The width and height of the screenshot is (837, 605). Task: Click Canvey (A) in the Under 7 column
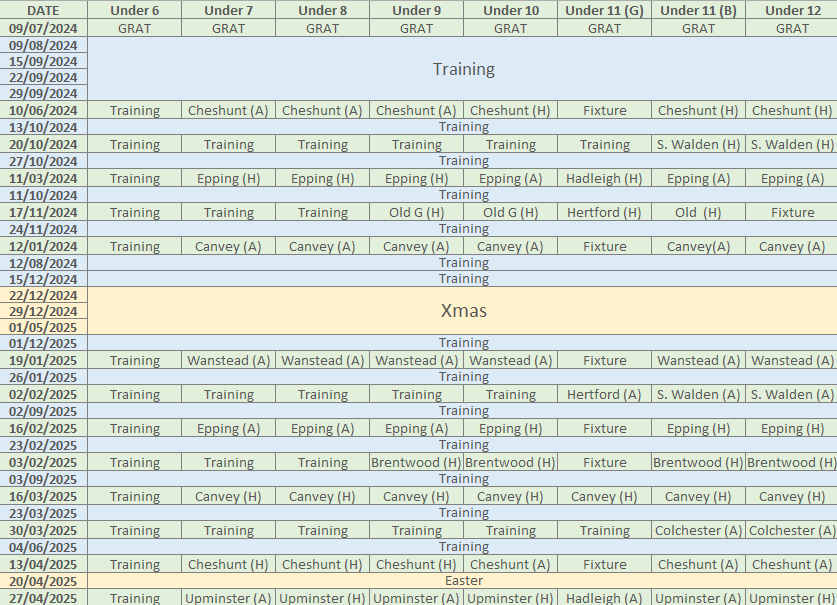pos(227,246)
